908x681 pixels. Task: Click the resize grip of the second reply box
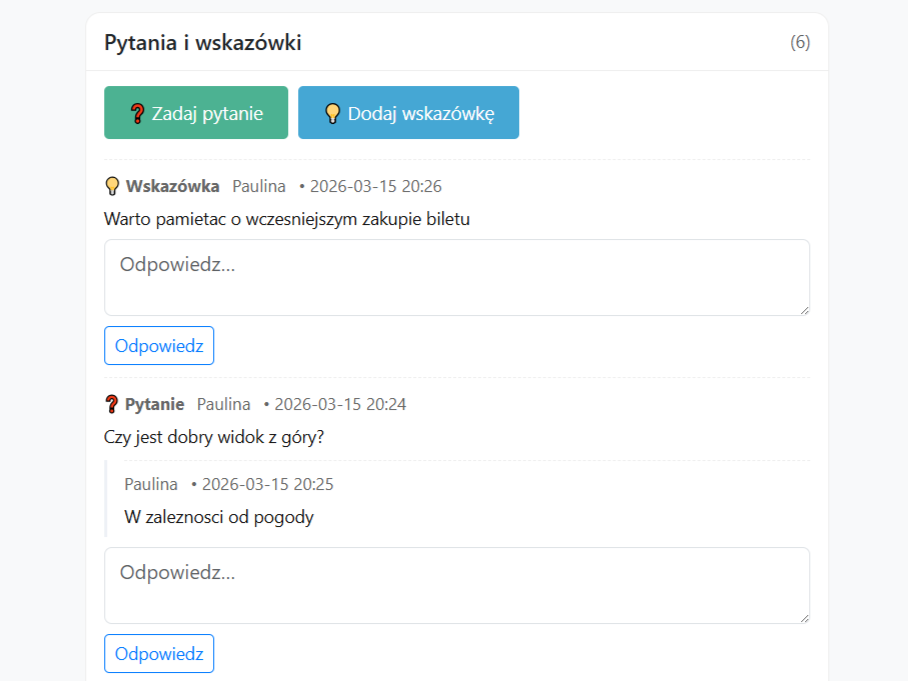803,617
